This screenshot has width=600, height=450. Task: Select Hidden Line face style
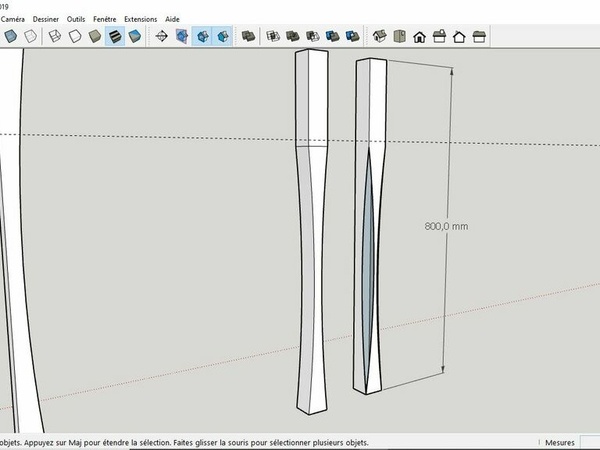coord(73,36)
